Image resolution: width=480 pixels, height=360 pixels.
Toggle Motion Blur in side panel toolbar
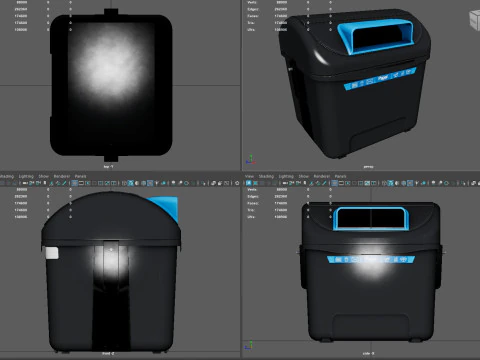click(x=440, y=183)
